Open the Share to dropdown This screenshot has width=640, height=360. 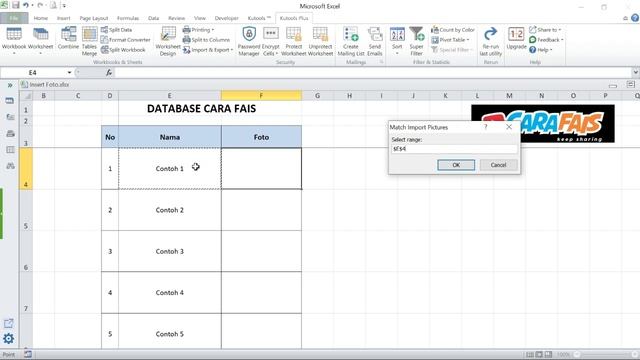[x=545, y=30]
